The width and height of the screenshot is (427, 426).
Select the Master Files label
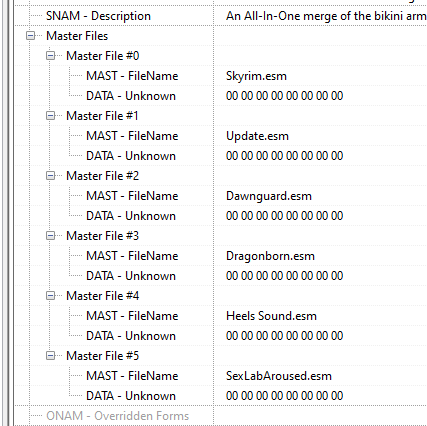77,36
